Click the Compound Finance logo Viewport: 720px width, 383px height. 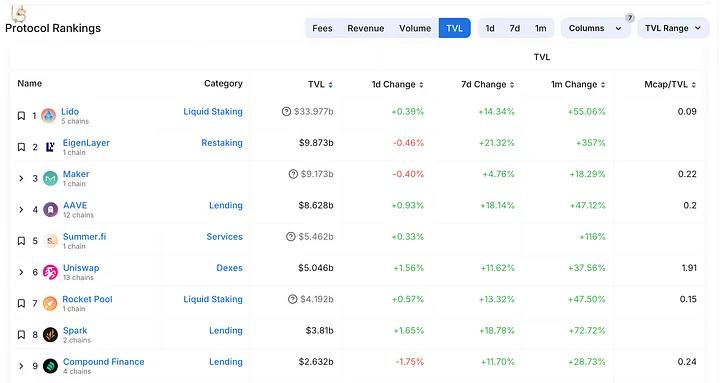(50, 366)
